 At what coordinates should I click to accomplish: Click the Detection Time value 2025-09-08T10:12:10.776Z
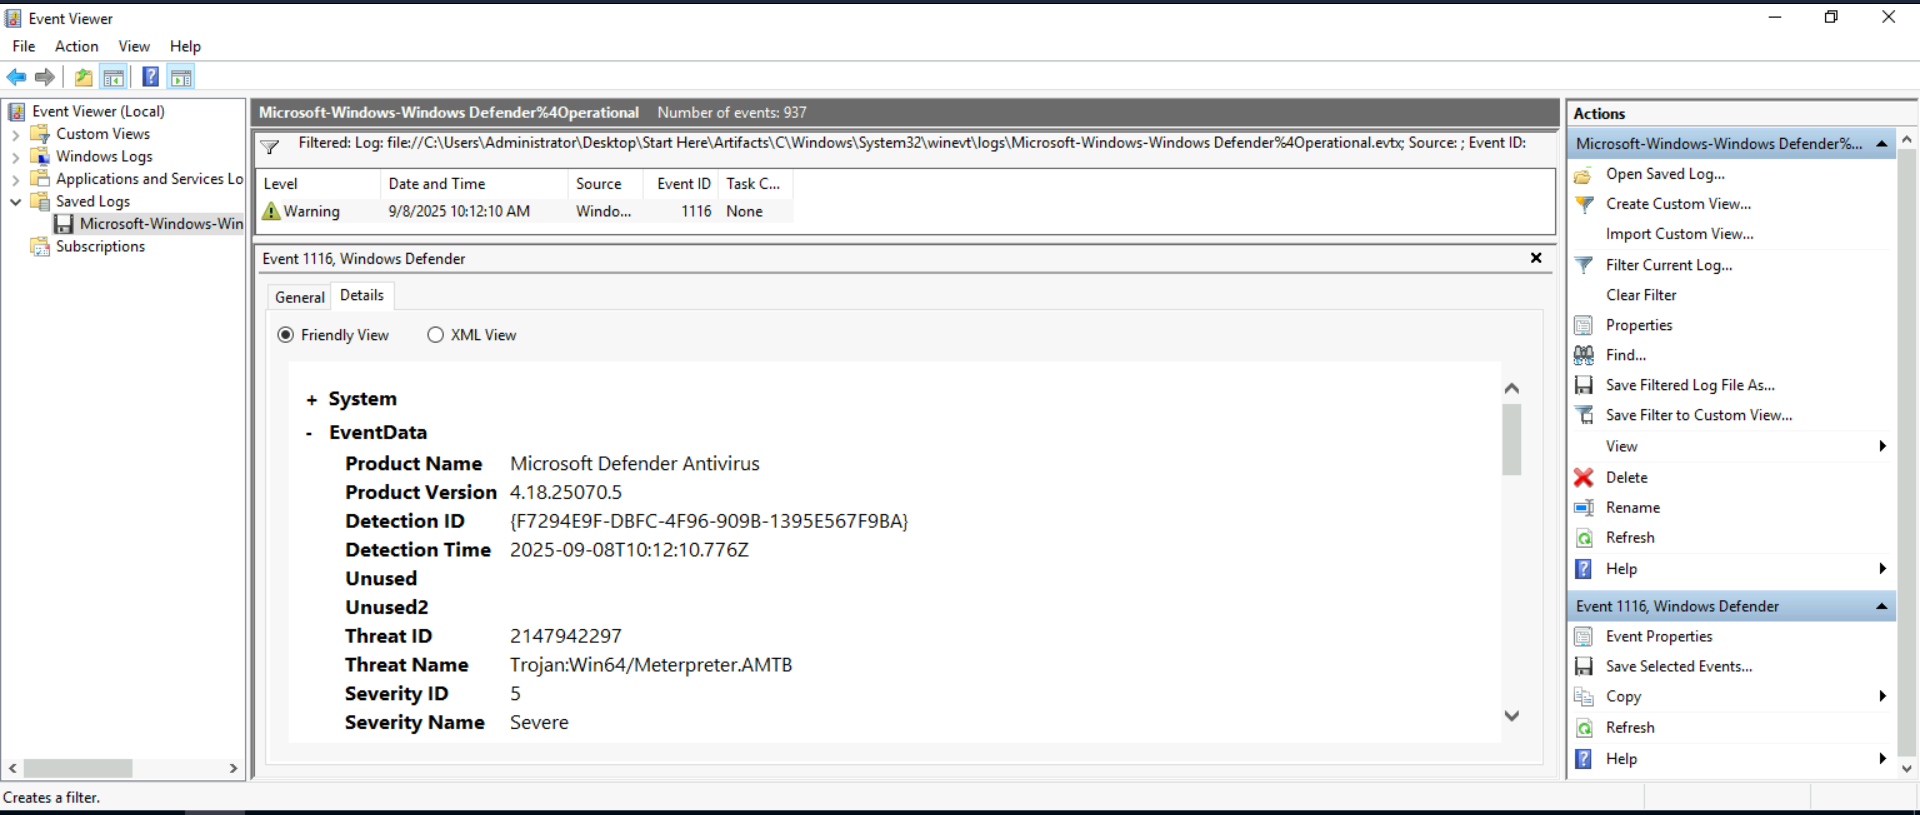pyautogui.click(x=629, y=550)
